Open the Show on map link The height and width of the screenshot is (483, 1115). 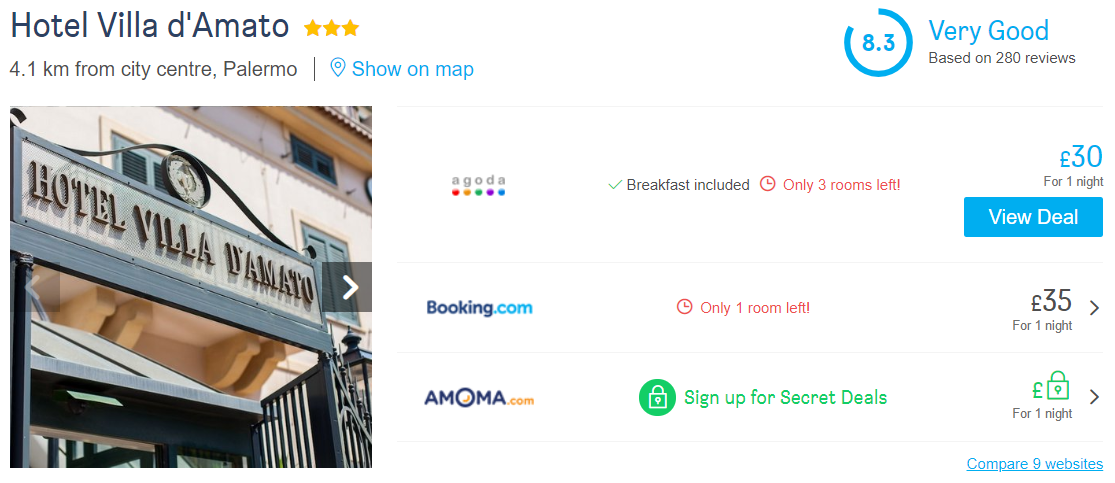tap(412, 69)
